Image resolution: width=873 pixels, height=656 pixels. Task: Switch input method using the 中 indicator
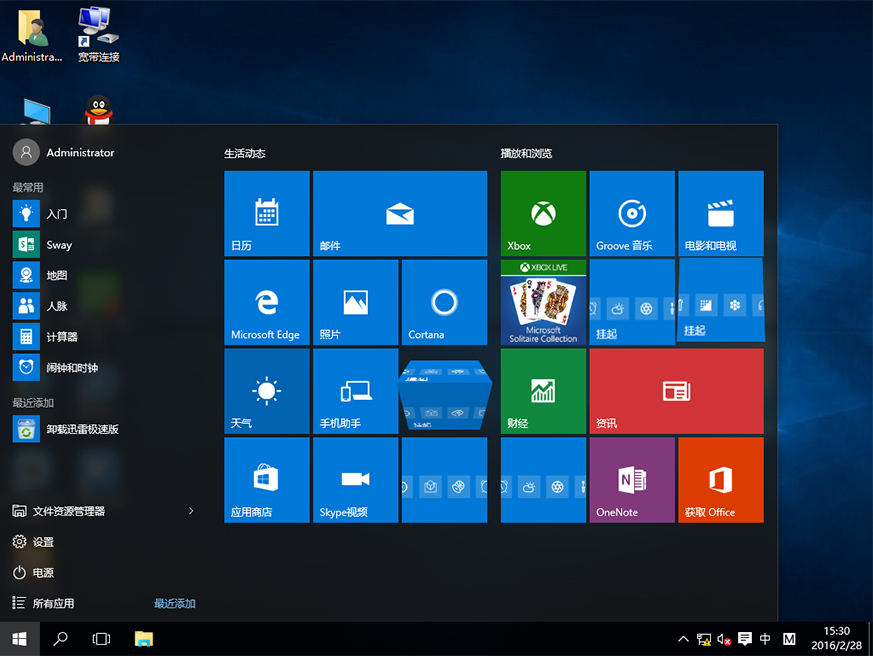click(x=764, y=638)
